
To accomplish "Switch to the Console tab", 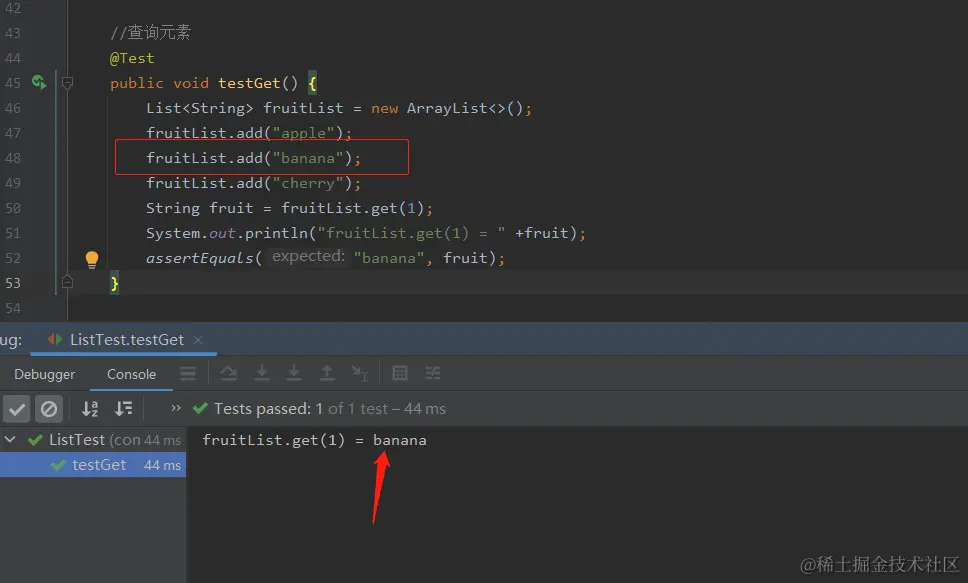I will (131, 374).
